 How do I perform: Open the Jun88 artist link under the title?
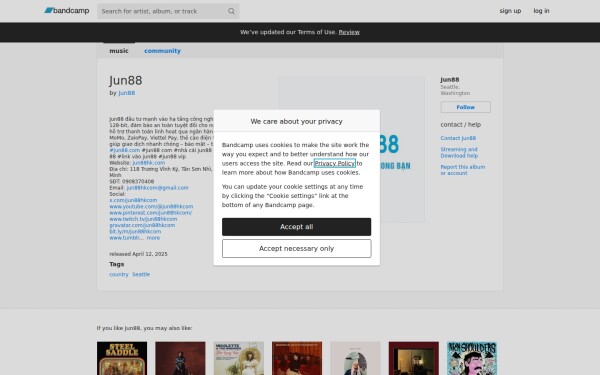tap(126, 93)
